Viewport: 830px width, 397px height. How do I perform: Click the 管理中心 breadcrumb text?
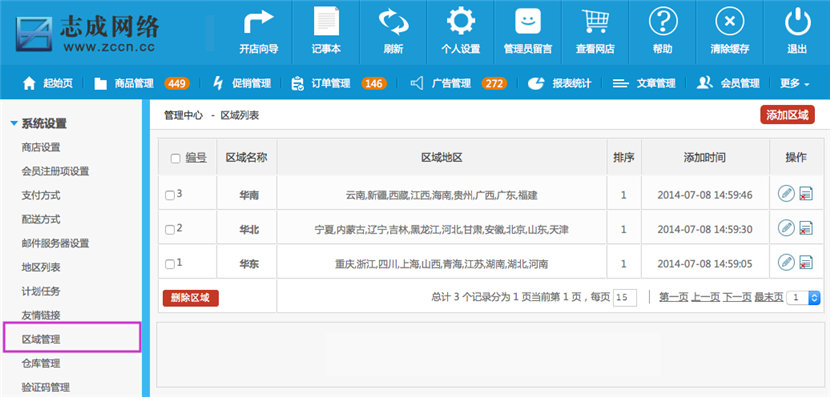point(183,115)
